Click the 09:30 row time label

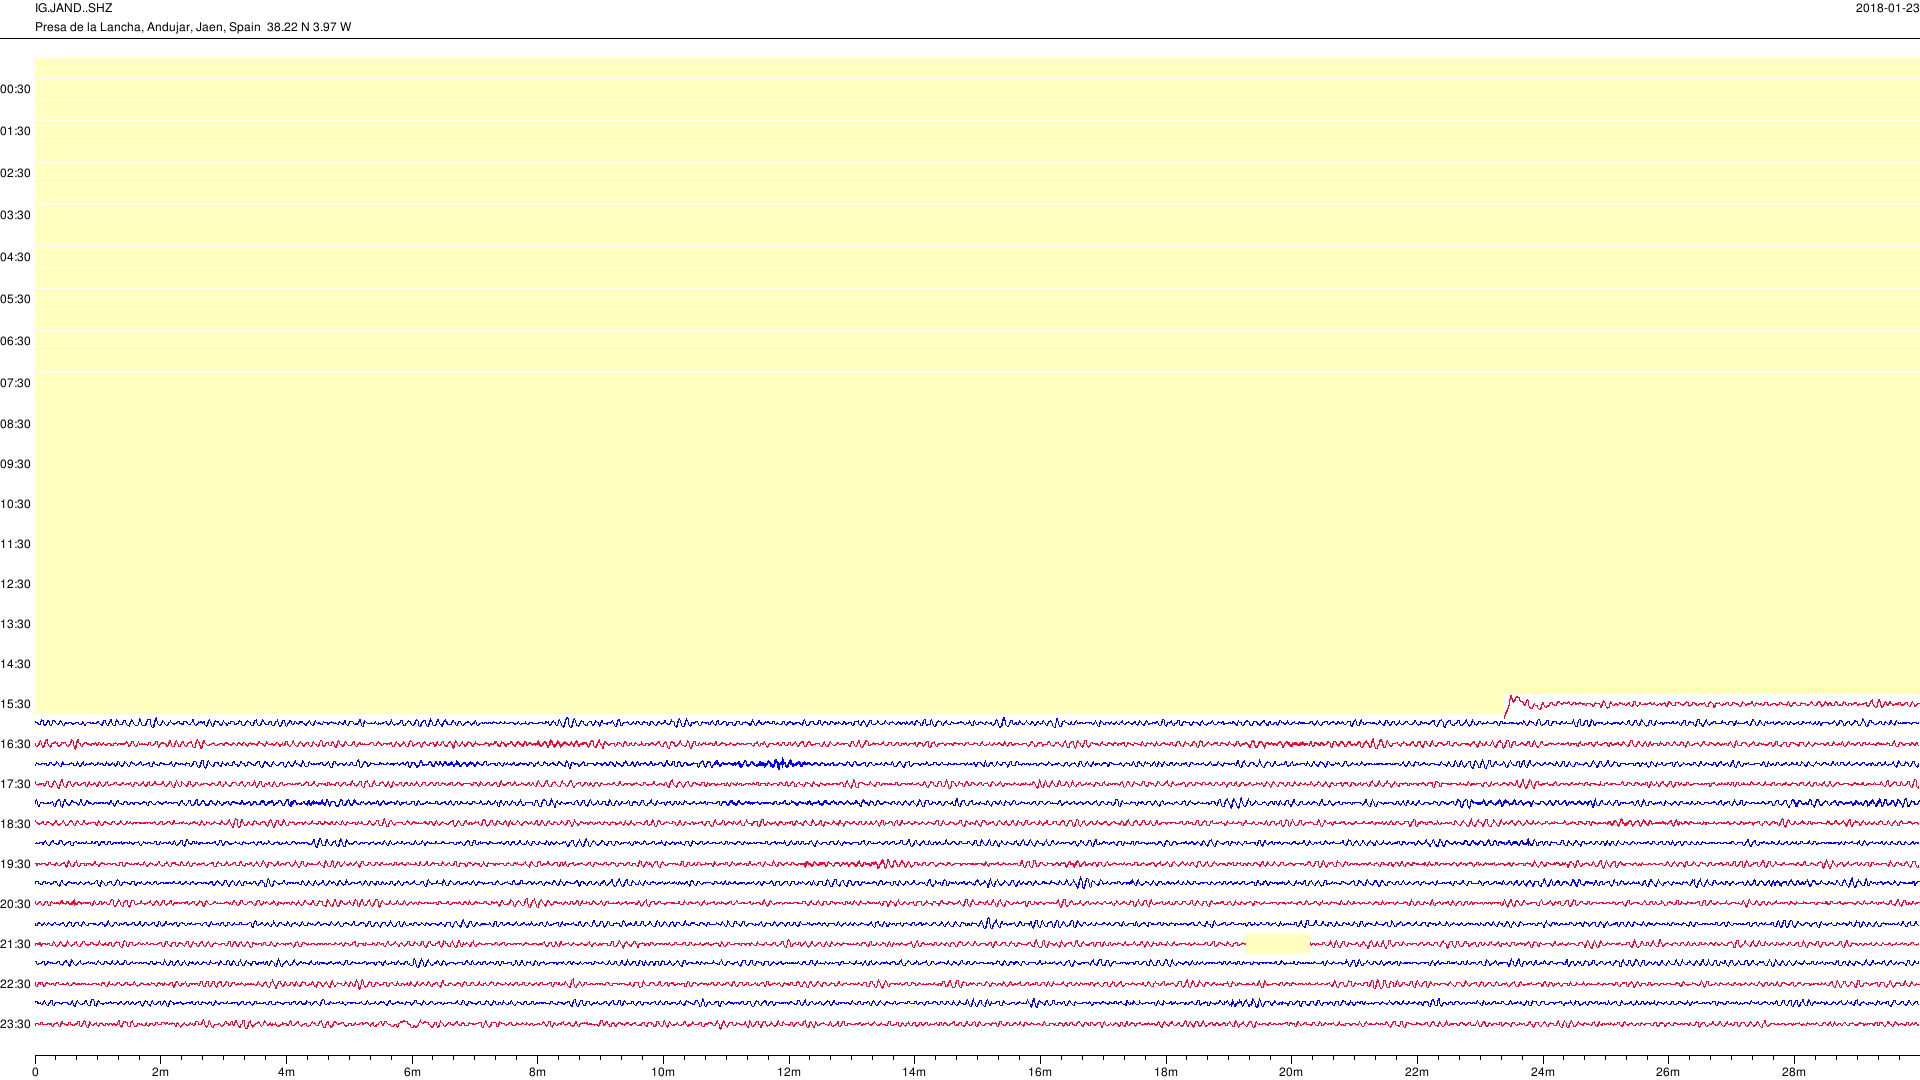[x=15, y=464]
